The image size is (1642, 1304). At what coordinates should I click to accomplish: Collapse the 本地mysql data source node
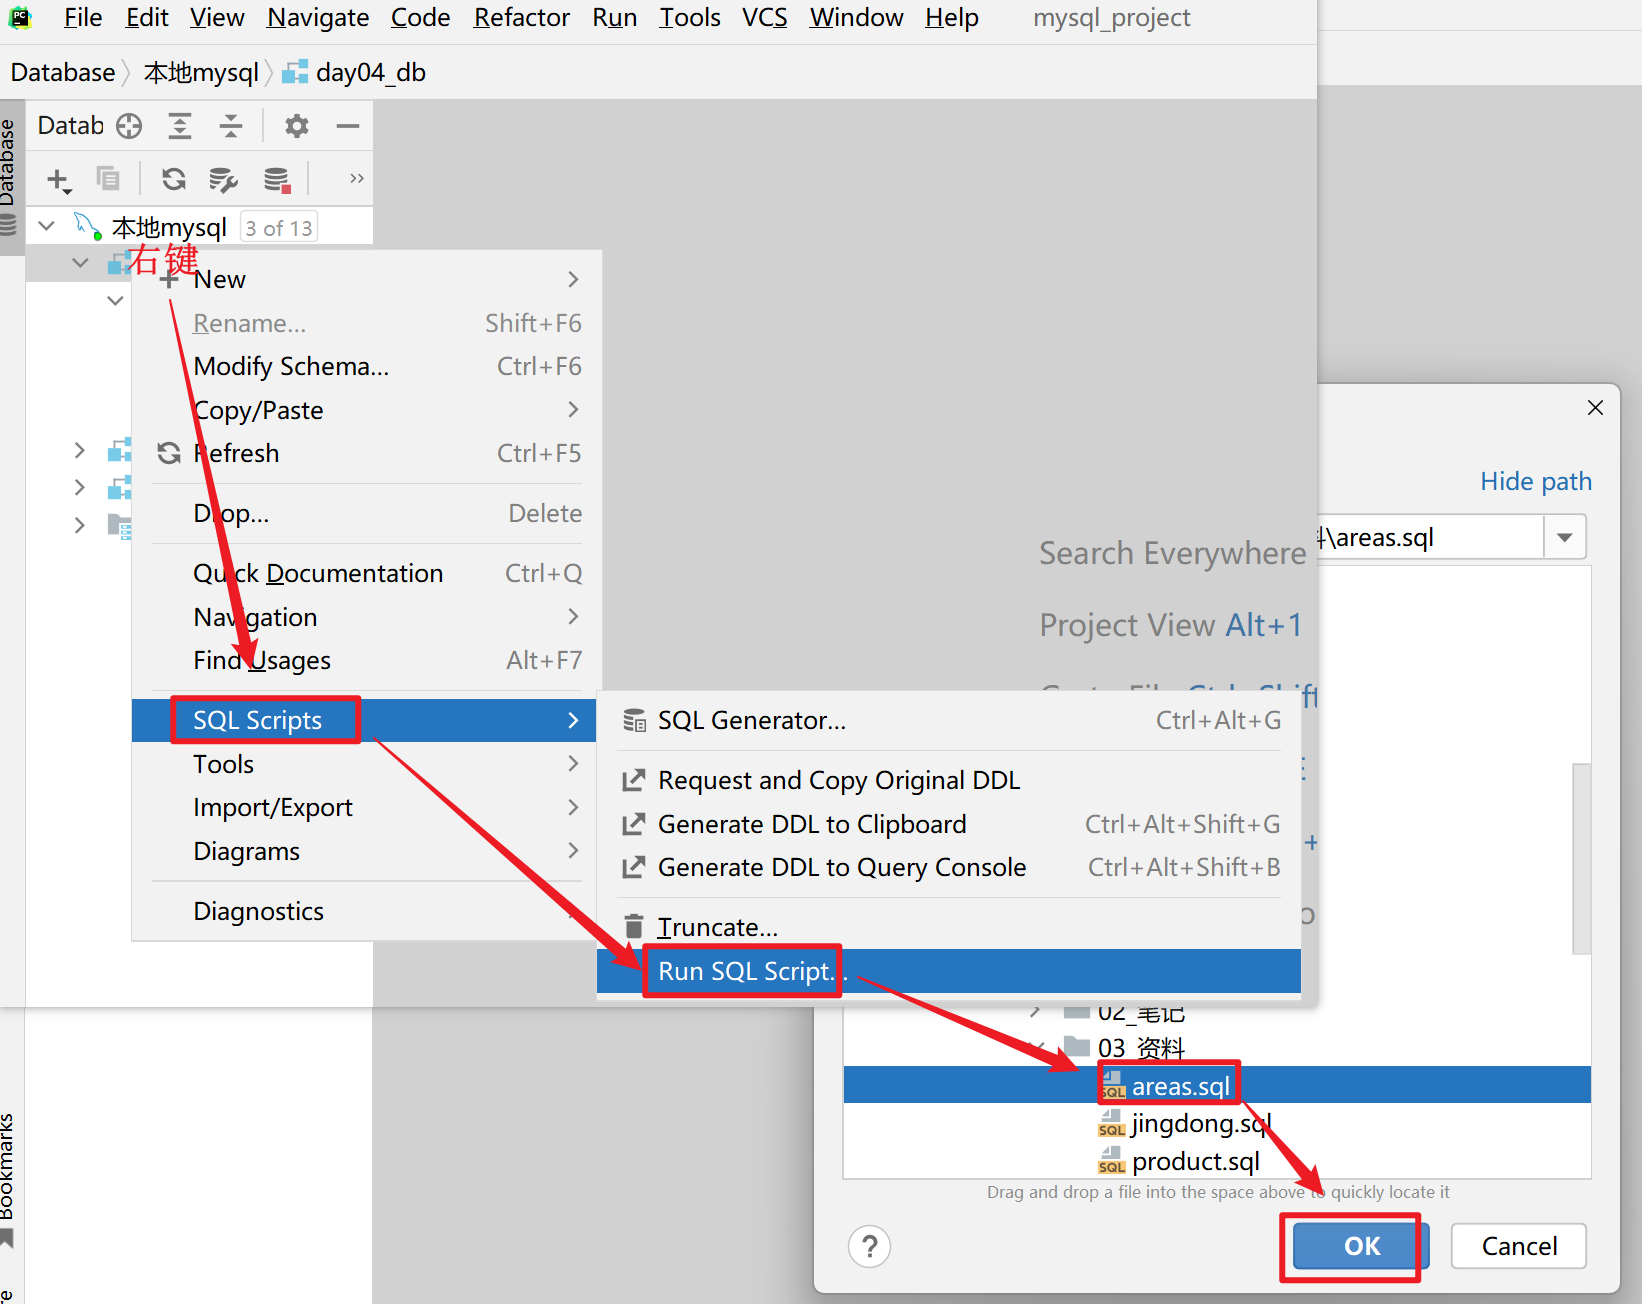(46, 227)
